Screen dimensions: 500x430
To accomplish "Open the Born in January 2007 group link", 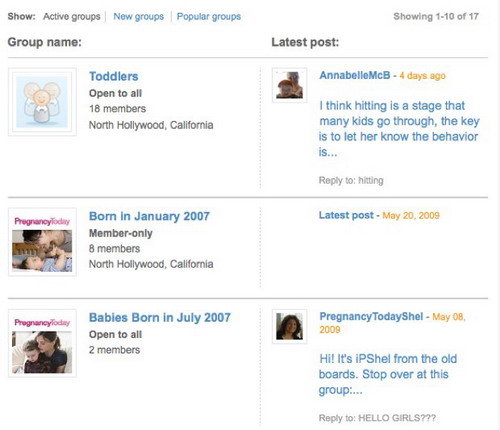I will [149, 216].
